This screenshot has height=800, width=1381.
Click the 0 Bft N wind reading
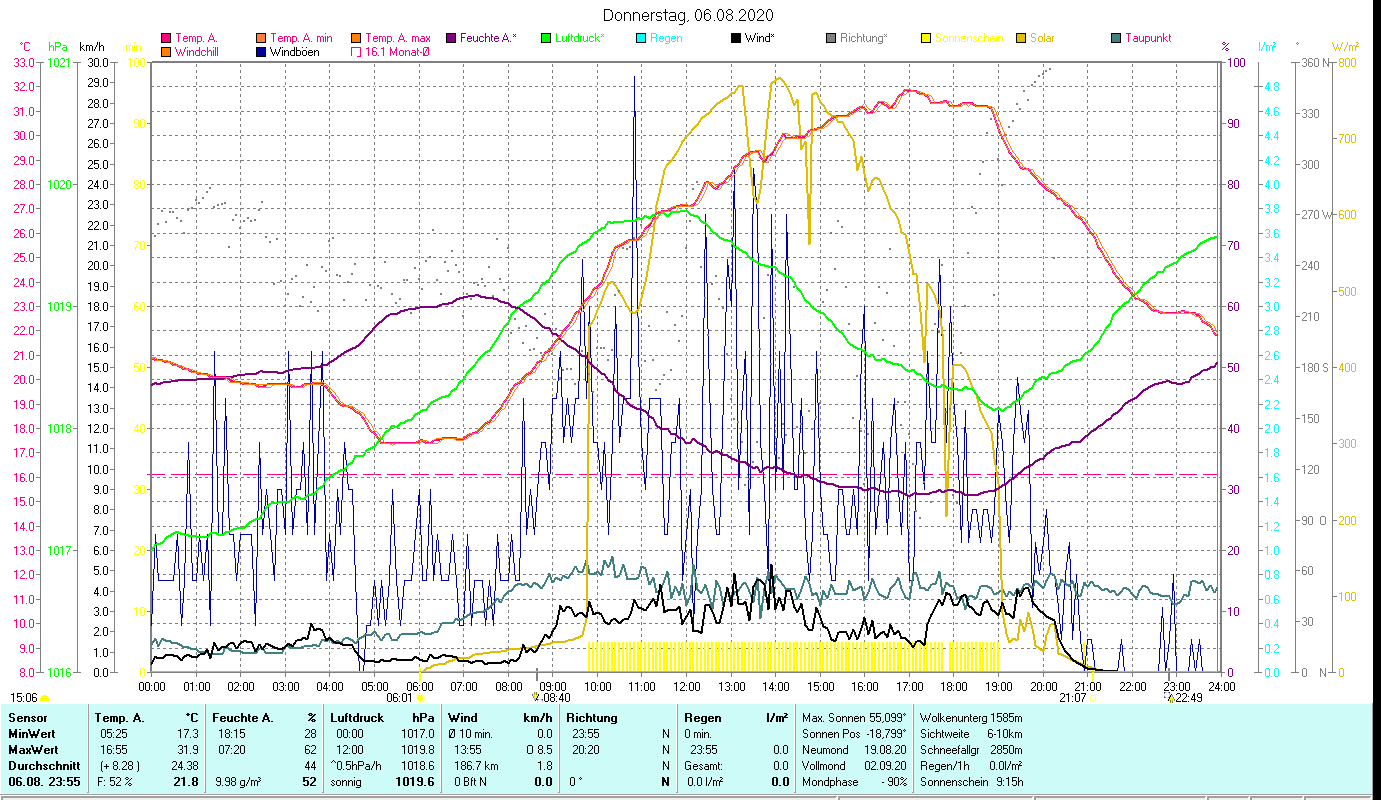471,782
